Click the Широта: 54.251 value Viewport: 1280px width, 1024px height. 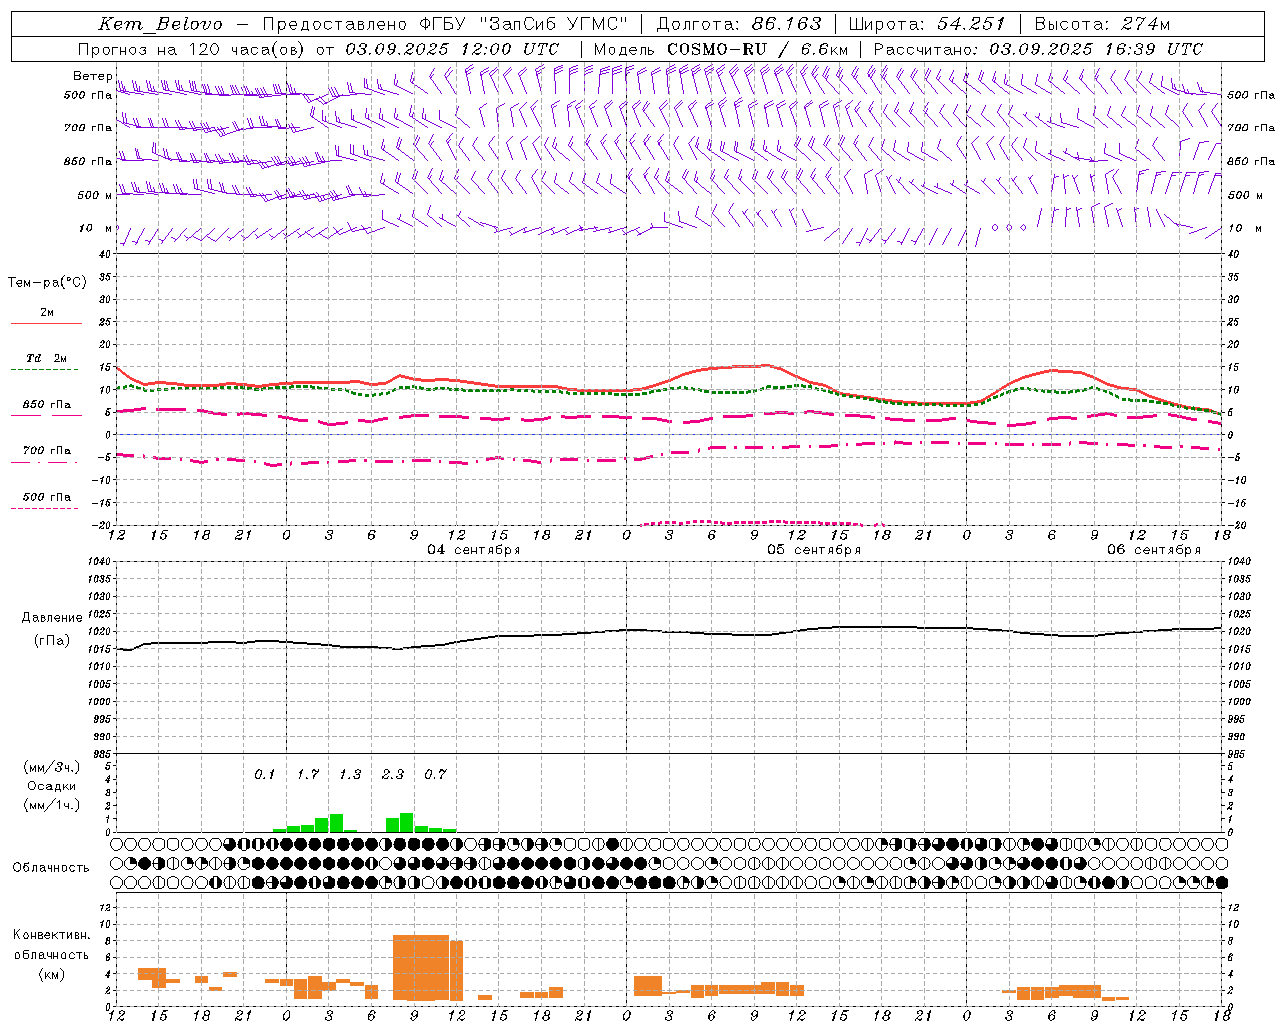tap(927, 24)
